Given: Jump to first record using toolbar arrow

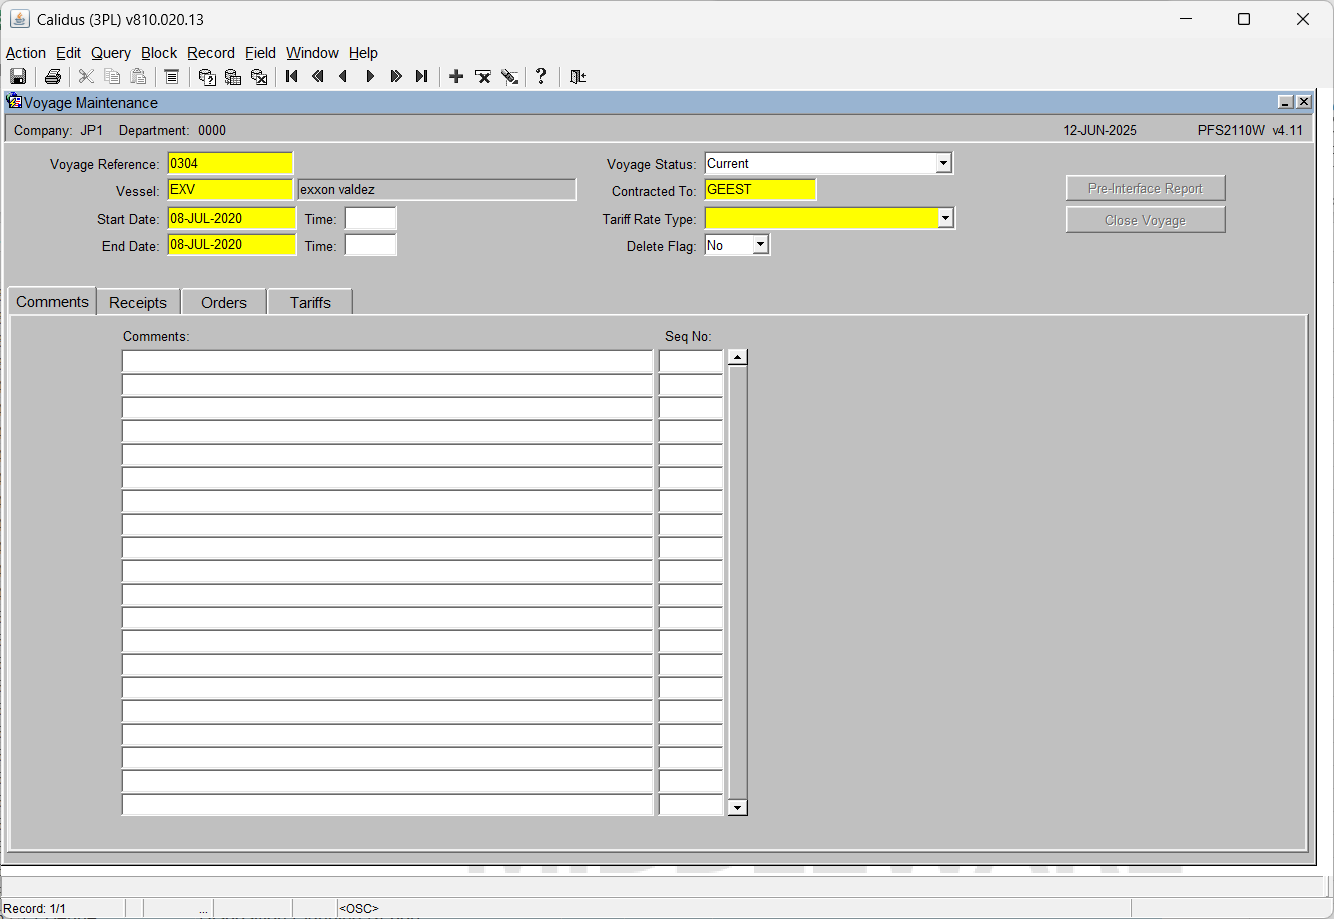Looking at the screenshot, I should pos(292,77).
